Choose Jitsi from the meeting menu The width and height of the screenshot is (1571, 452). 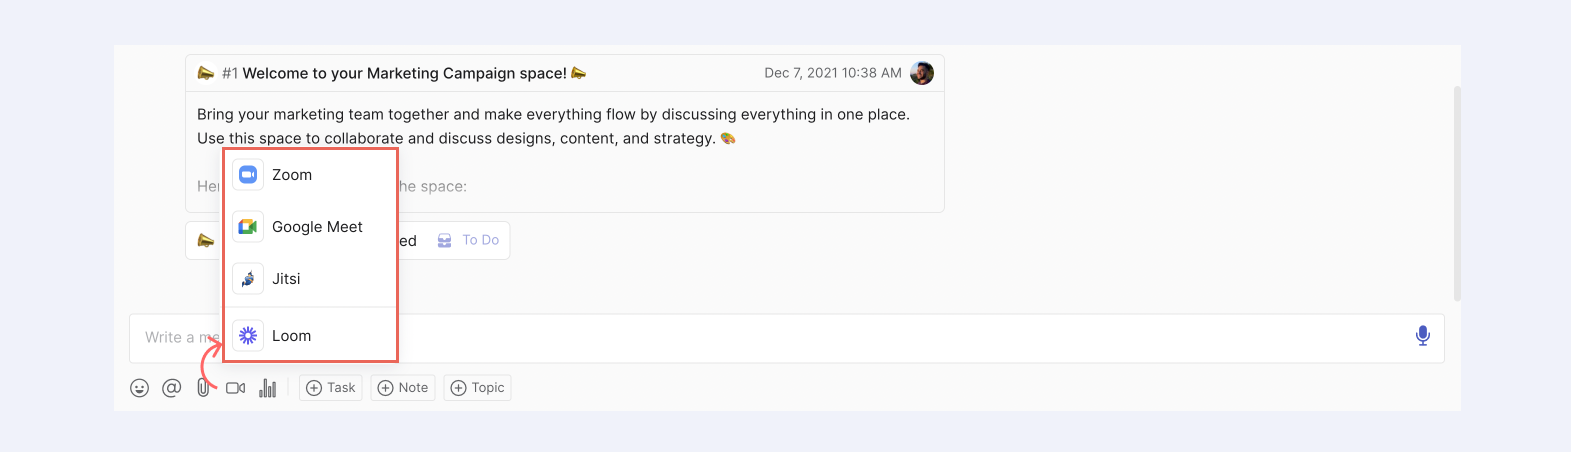tap(286, 279)
